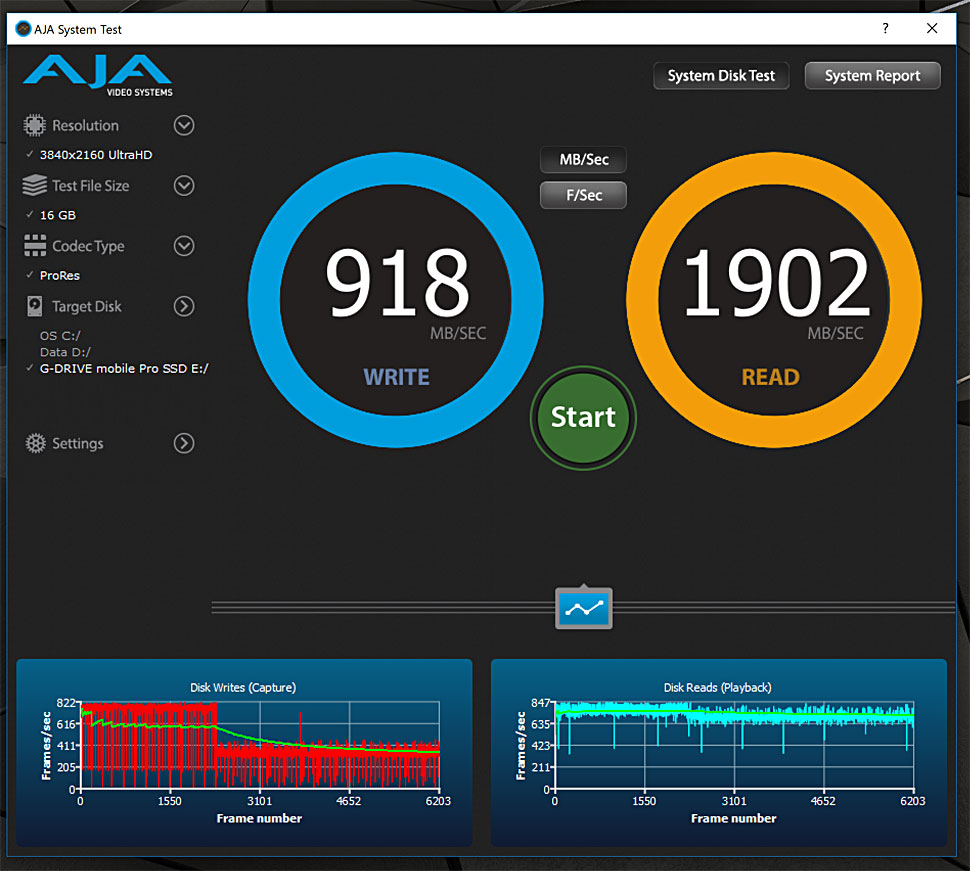Viewport: 970px width, 871px height.
Task: Click the Disk Reads (Playback) title
Action: 718,687
